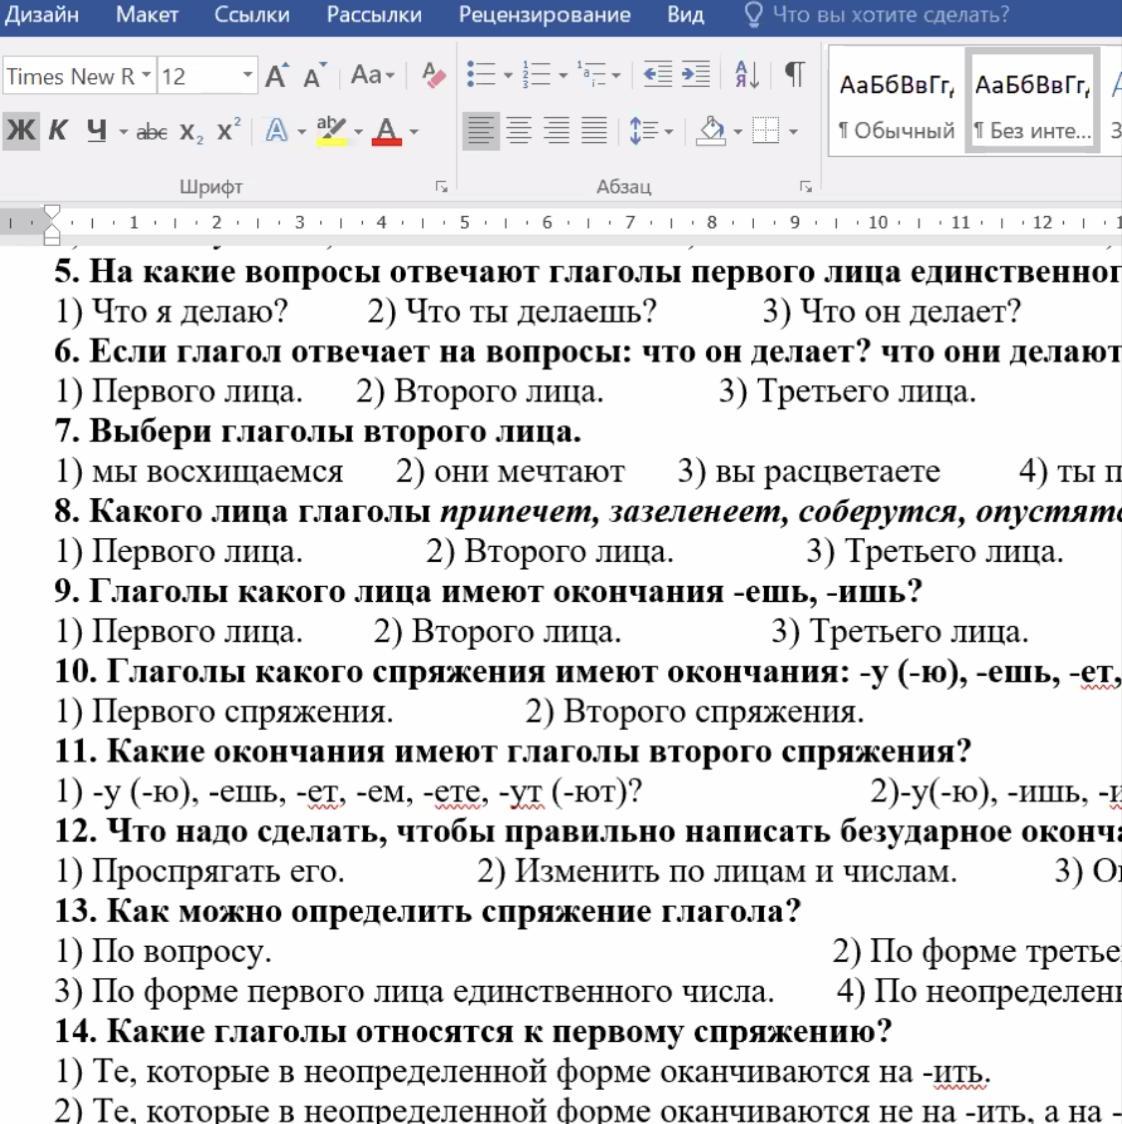Apply superscript formatting
The image size is (1122, 1124).
[229, 131]
